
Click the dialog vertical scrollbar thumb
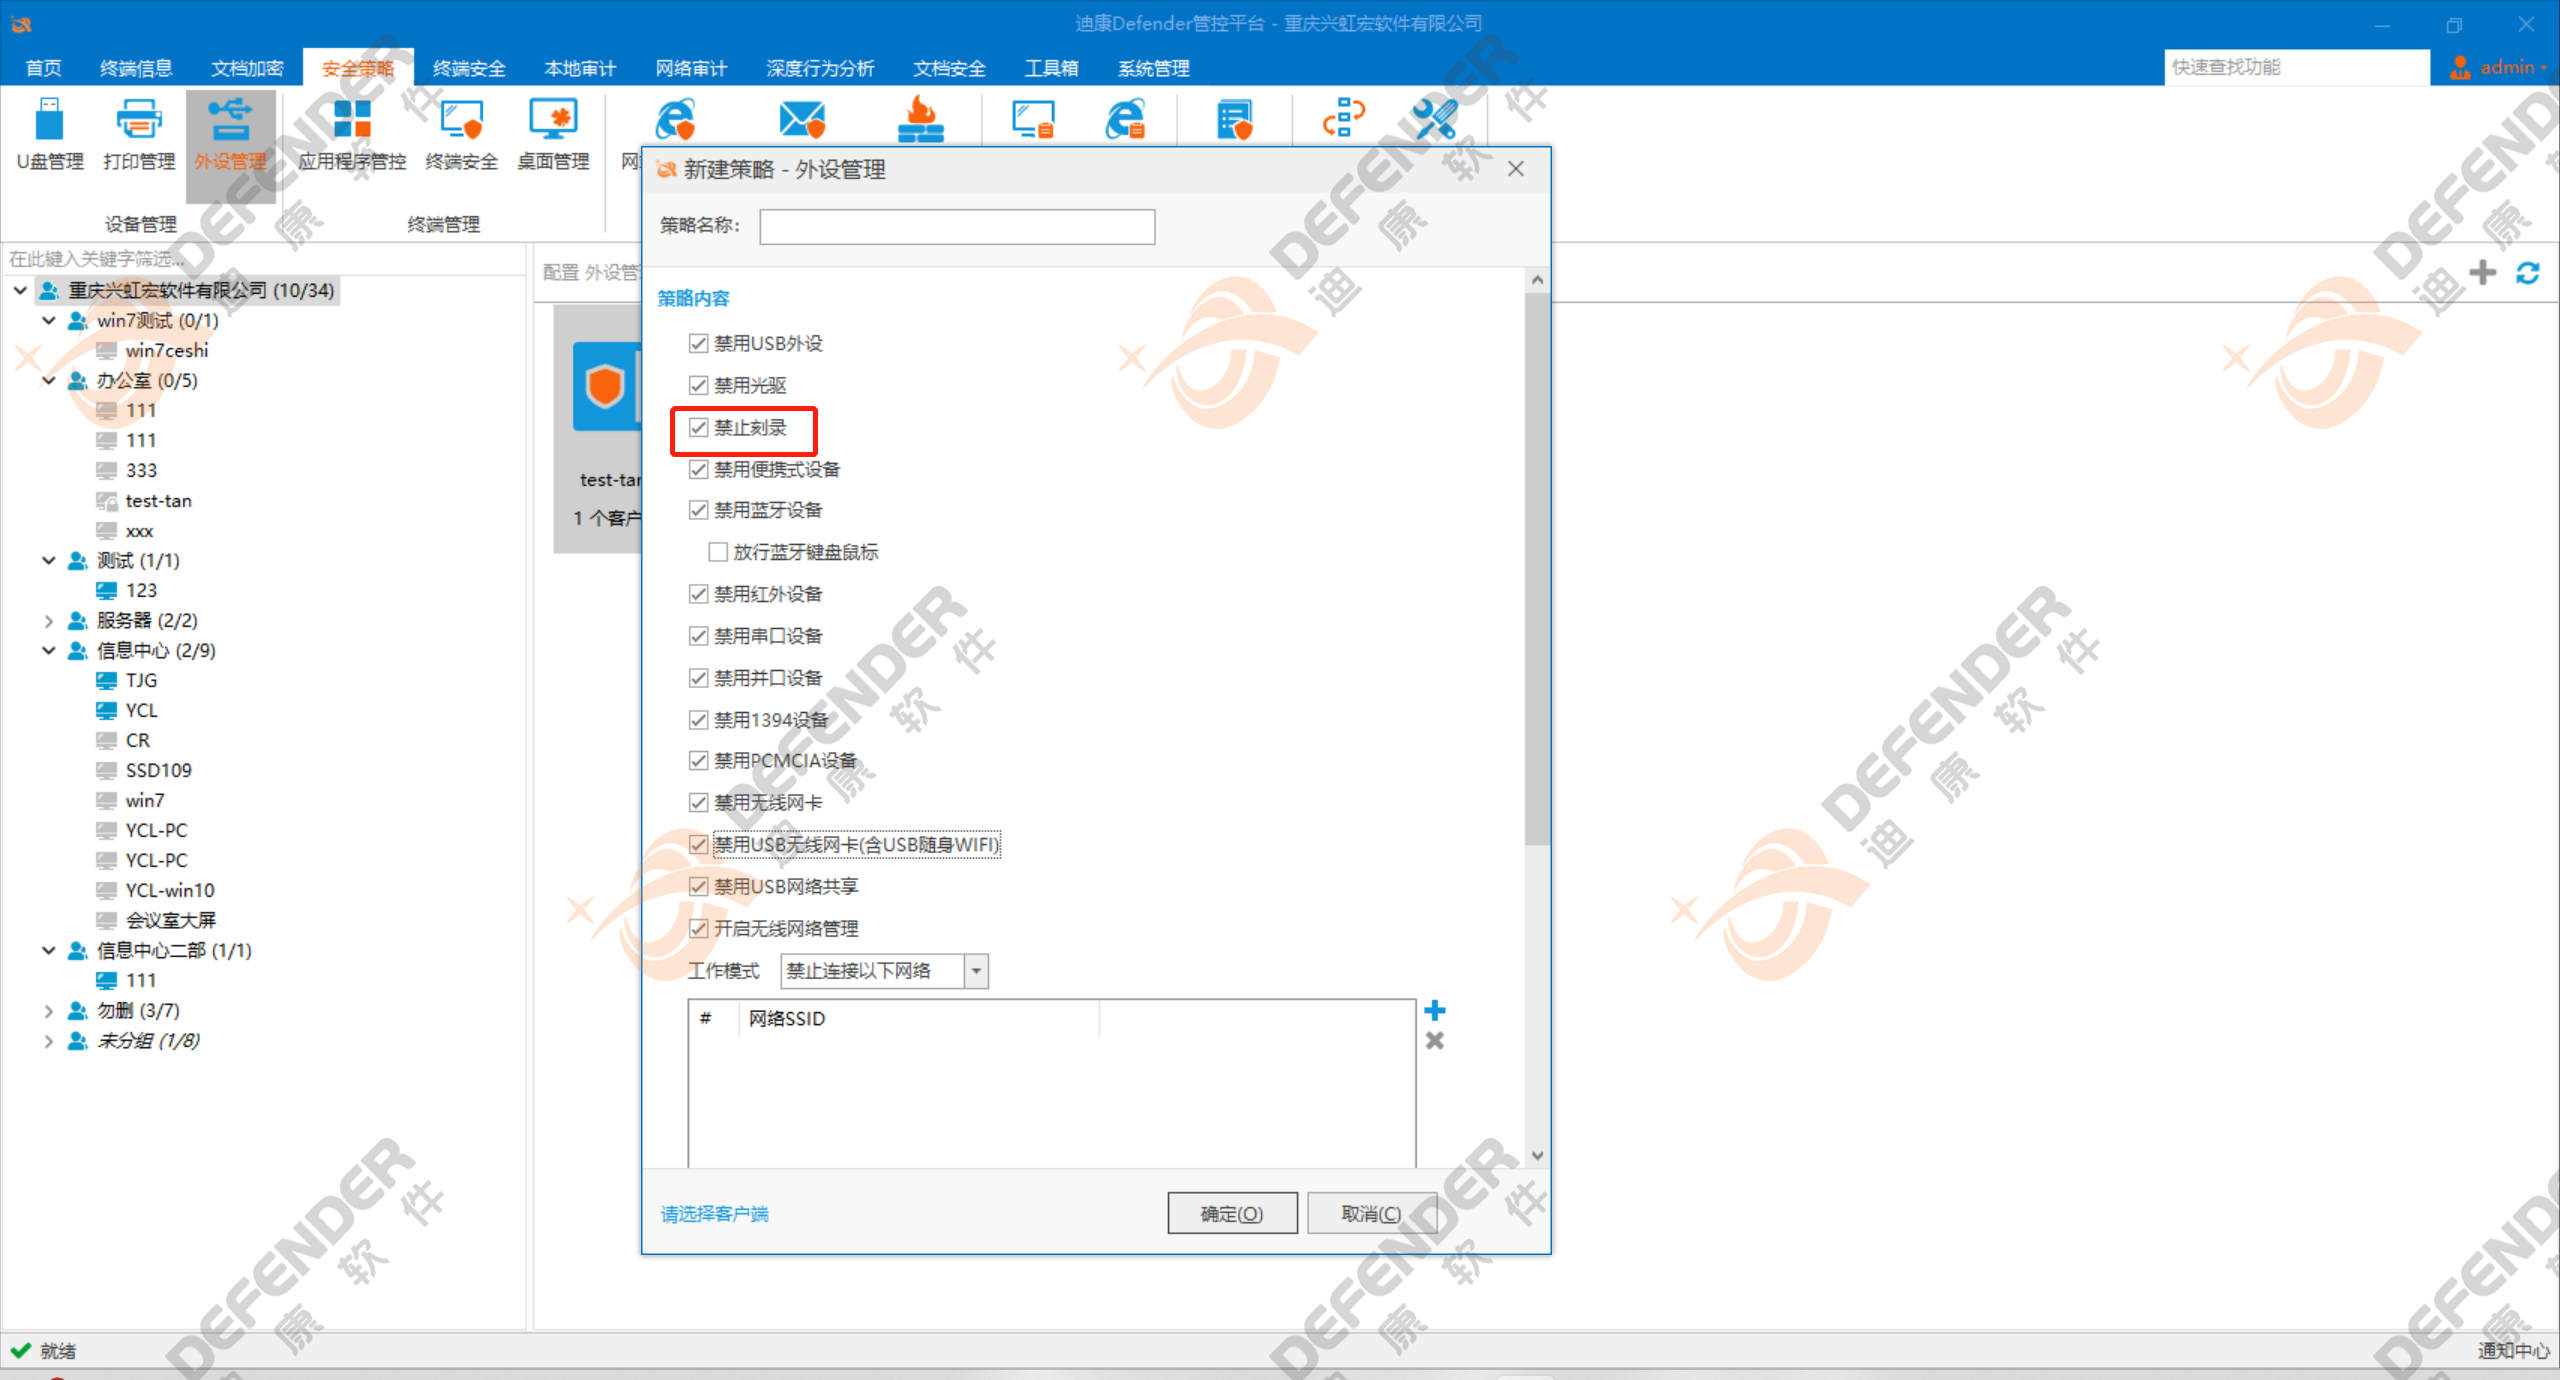1537,570
